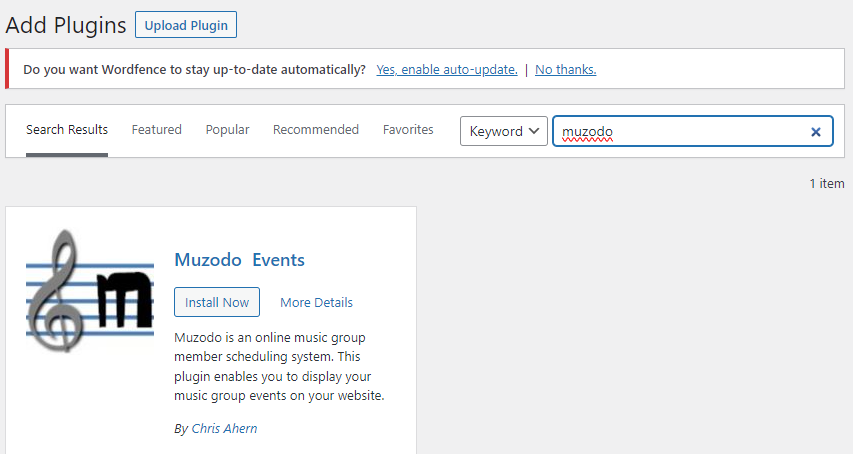This screenshot has height=454, width=853.
Task: Open the Featured plugins tab
Action: coord(157,130)
